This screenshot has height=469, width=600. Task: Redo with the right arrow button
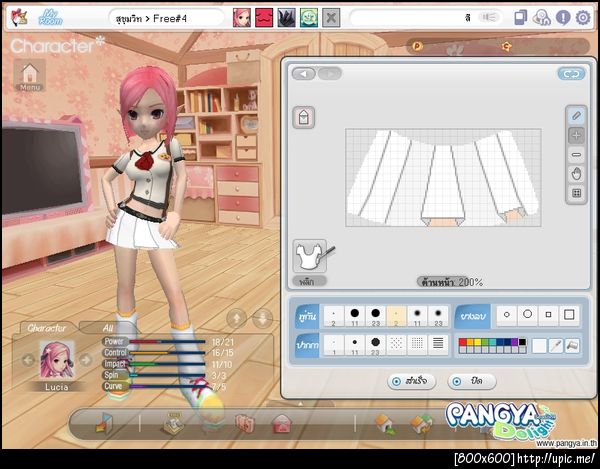tap(329, 73)
